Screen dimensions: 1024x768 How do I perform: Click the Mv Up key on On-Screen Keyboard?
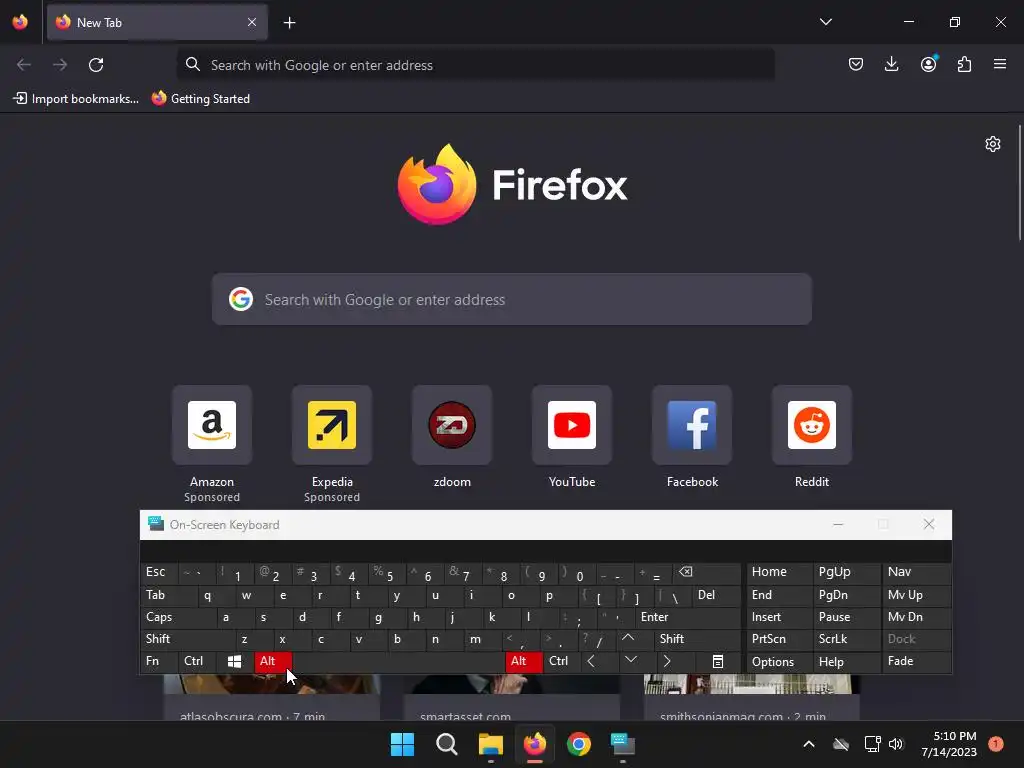[x=916, y=595]
